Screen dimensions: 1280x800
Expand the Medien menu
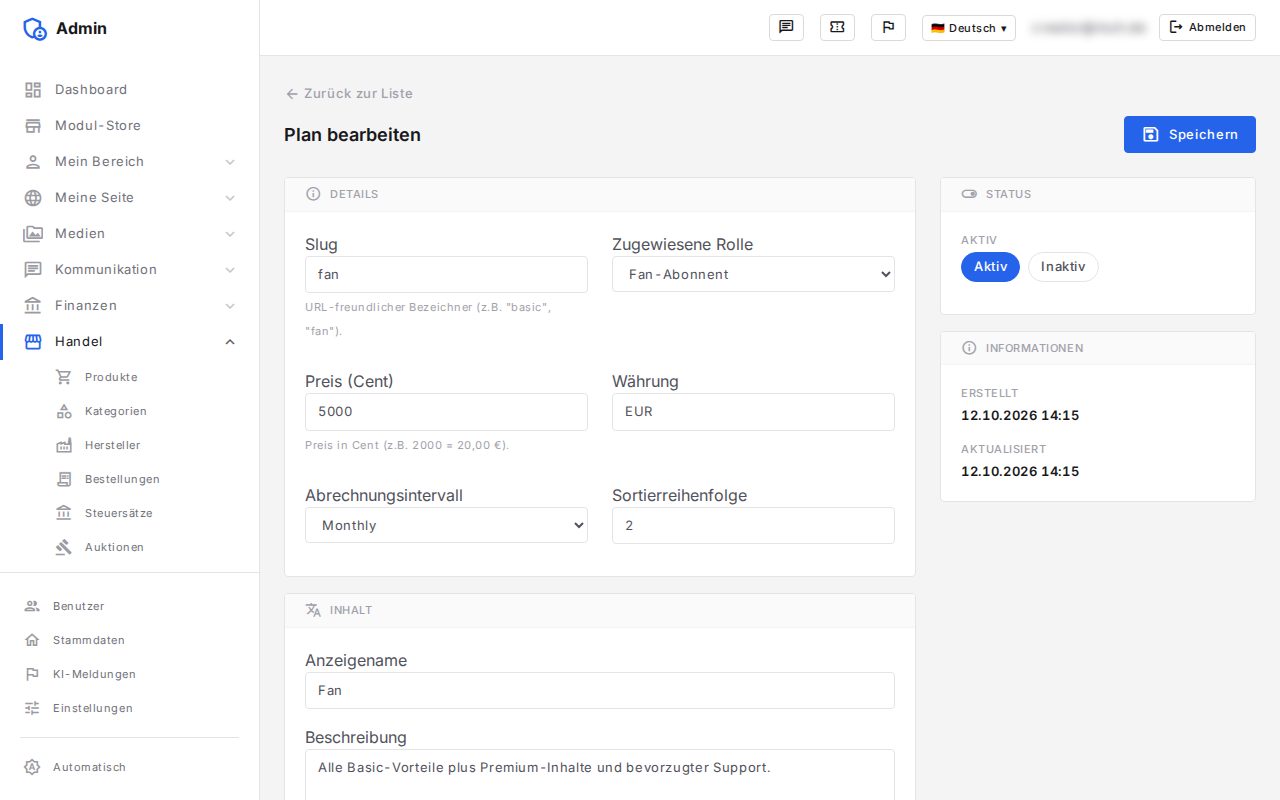point(130,234)
